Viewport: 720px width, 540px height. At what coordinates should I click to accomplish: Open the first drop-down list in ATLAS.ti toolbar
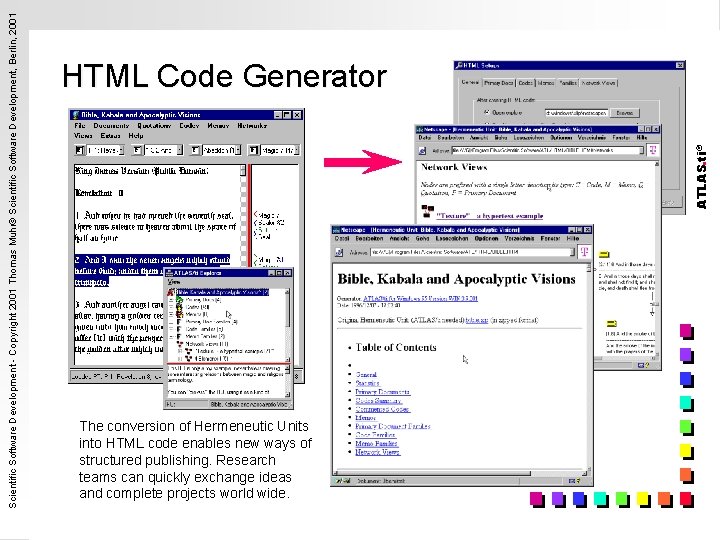point(105,150)
